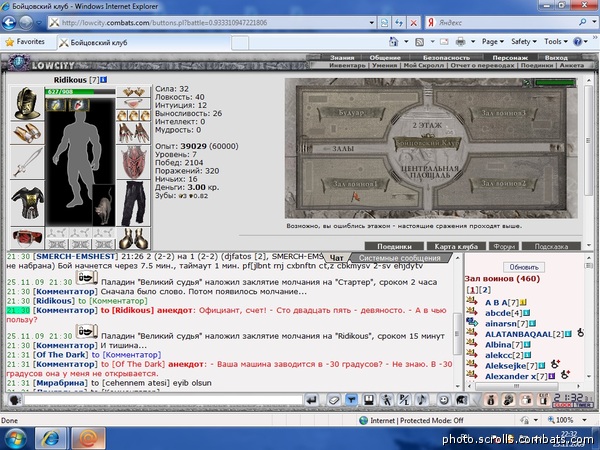The image size is (600, 450).
Task: Open recent pages history dropdown
Action: click(x=39, y=23)
